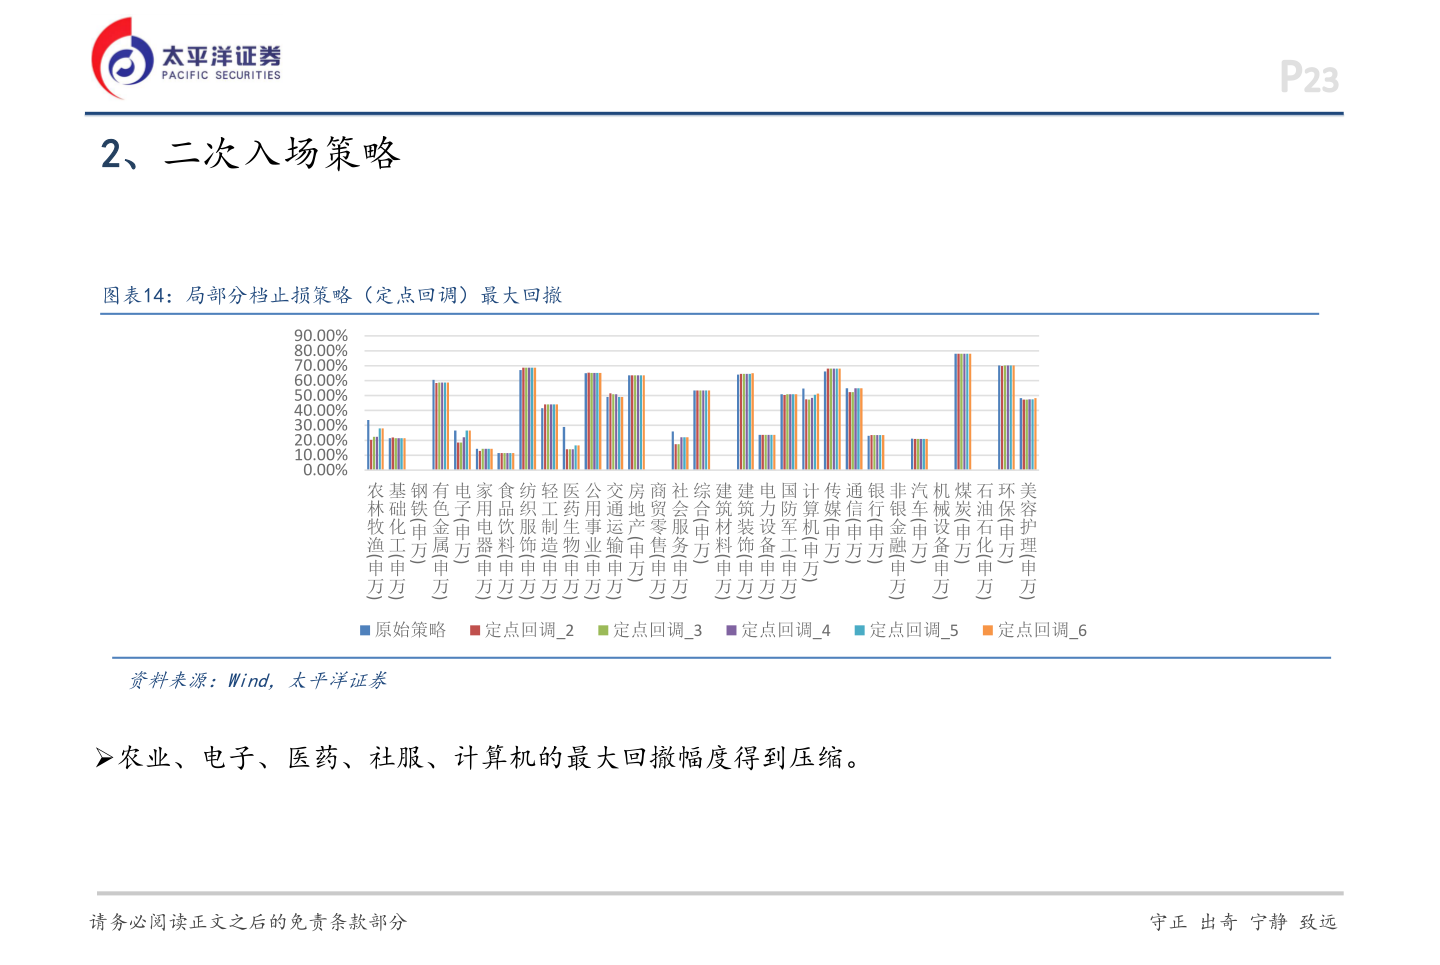Click the 70.00% y-axis label

point(321,366)
